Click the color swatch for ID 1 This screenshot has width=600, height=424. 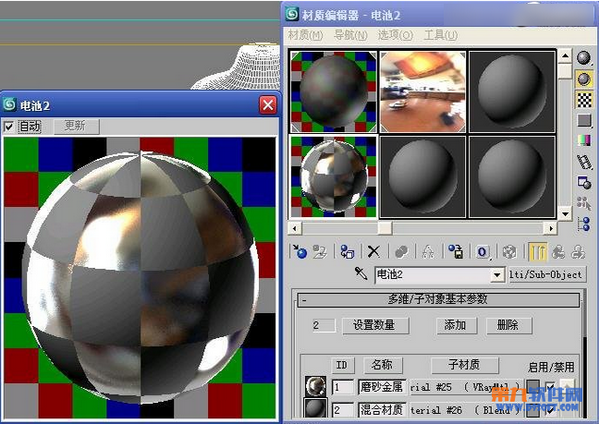(533, 387)
